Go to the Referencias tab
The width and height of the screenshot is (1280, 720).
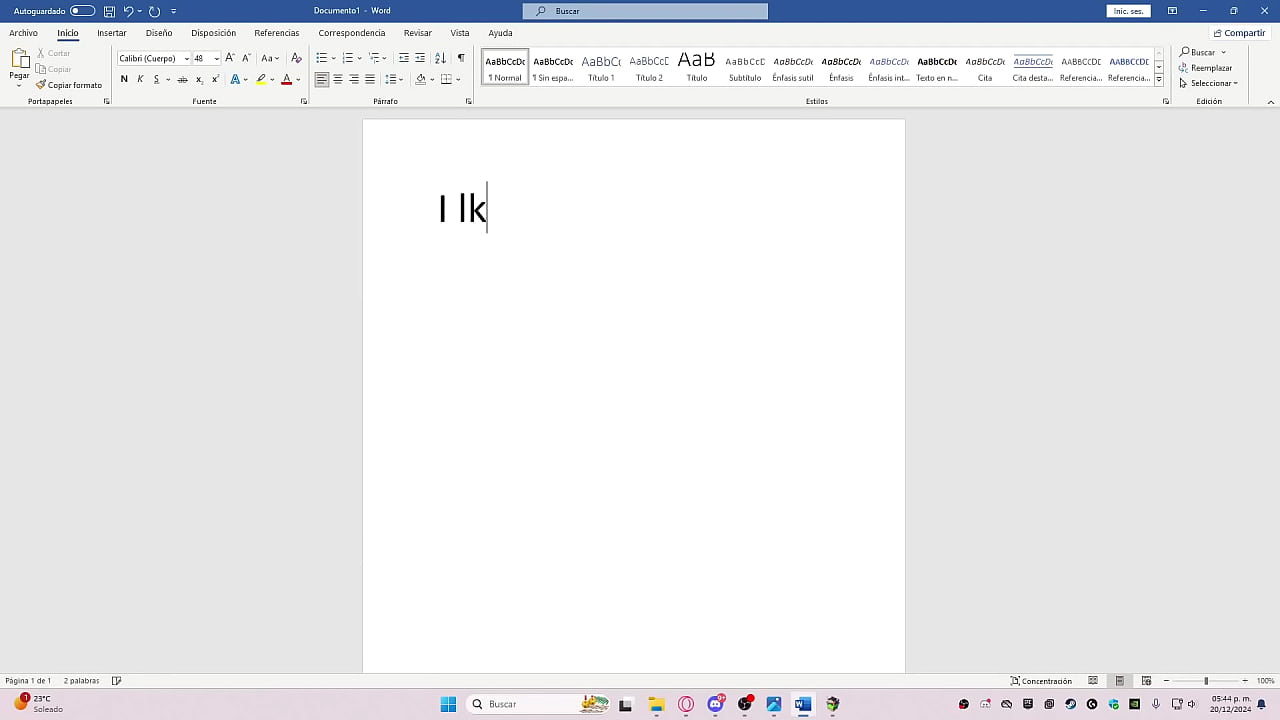pyautogui.click(x=277, y=33)
